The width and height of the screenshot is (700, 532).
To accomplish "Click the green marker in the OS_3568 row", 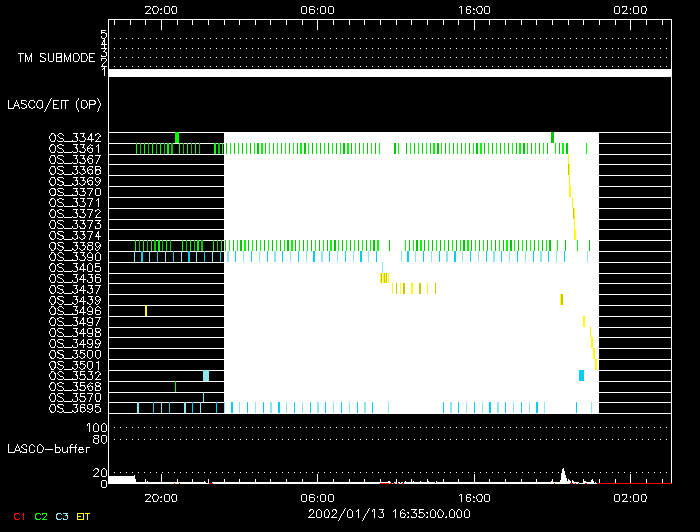I will [x=175, y=387].
